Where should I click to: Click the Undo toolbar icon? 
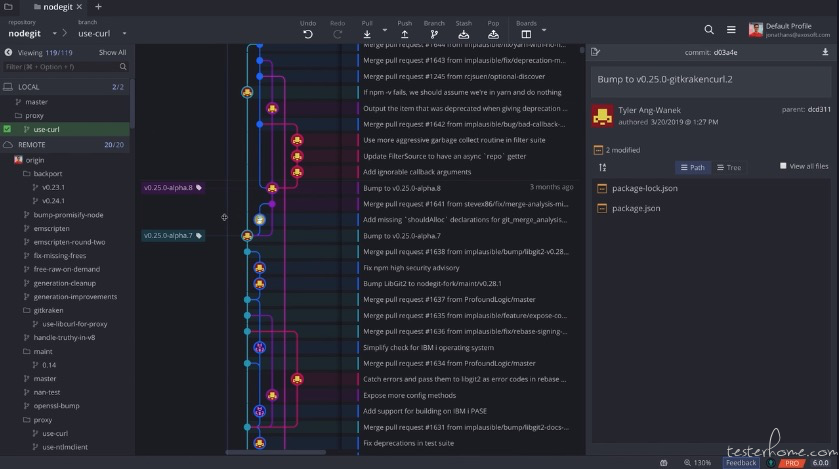click(308, 34)
